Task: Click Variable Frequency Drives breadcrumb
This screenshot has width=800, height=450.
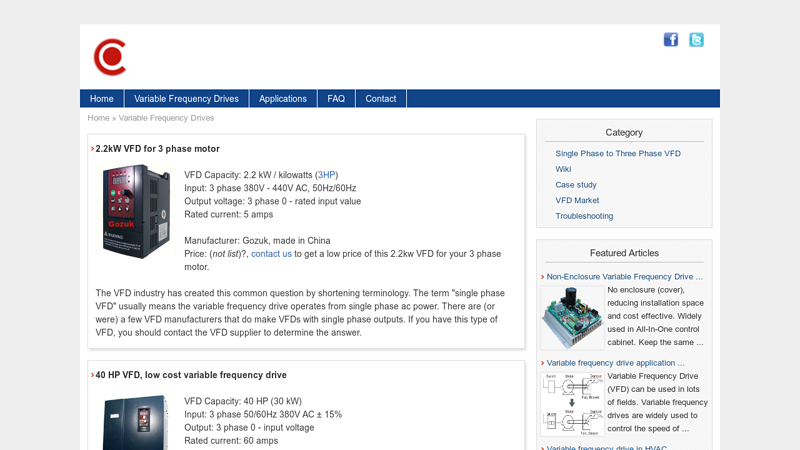Action: click(x=166, y=118)
